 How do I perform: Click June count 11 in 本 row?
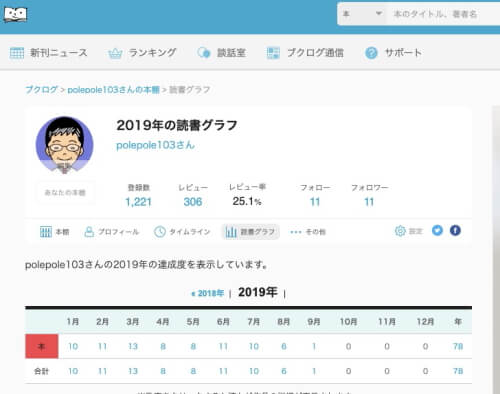point(223,347)
